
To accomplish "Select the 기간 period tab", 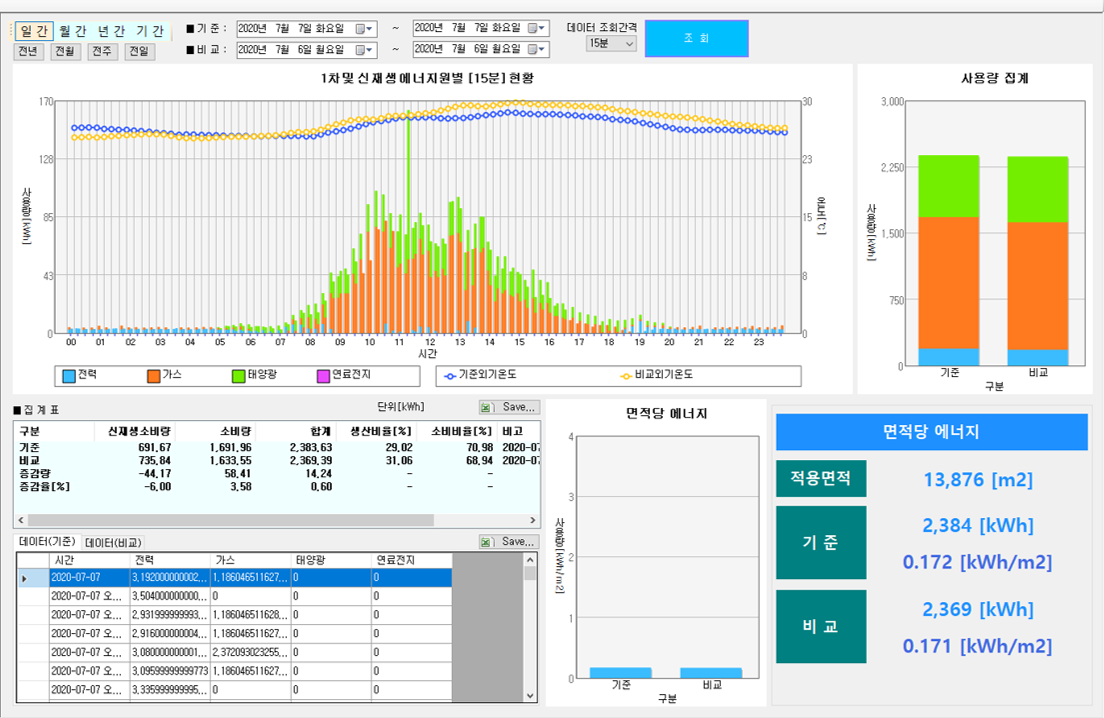I will (150, 31).
